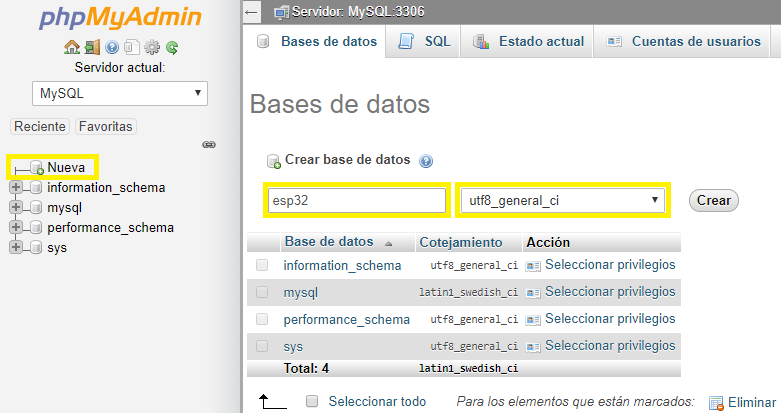Viewport: 781px width, 413px height.
Task: Select sys in the sidebar tree
Action: pos(57,248)
